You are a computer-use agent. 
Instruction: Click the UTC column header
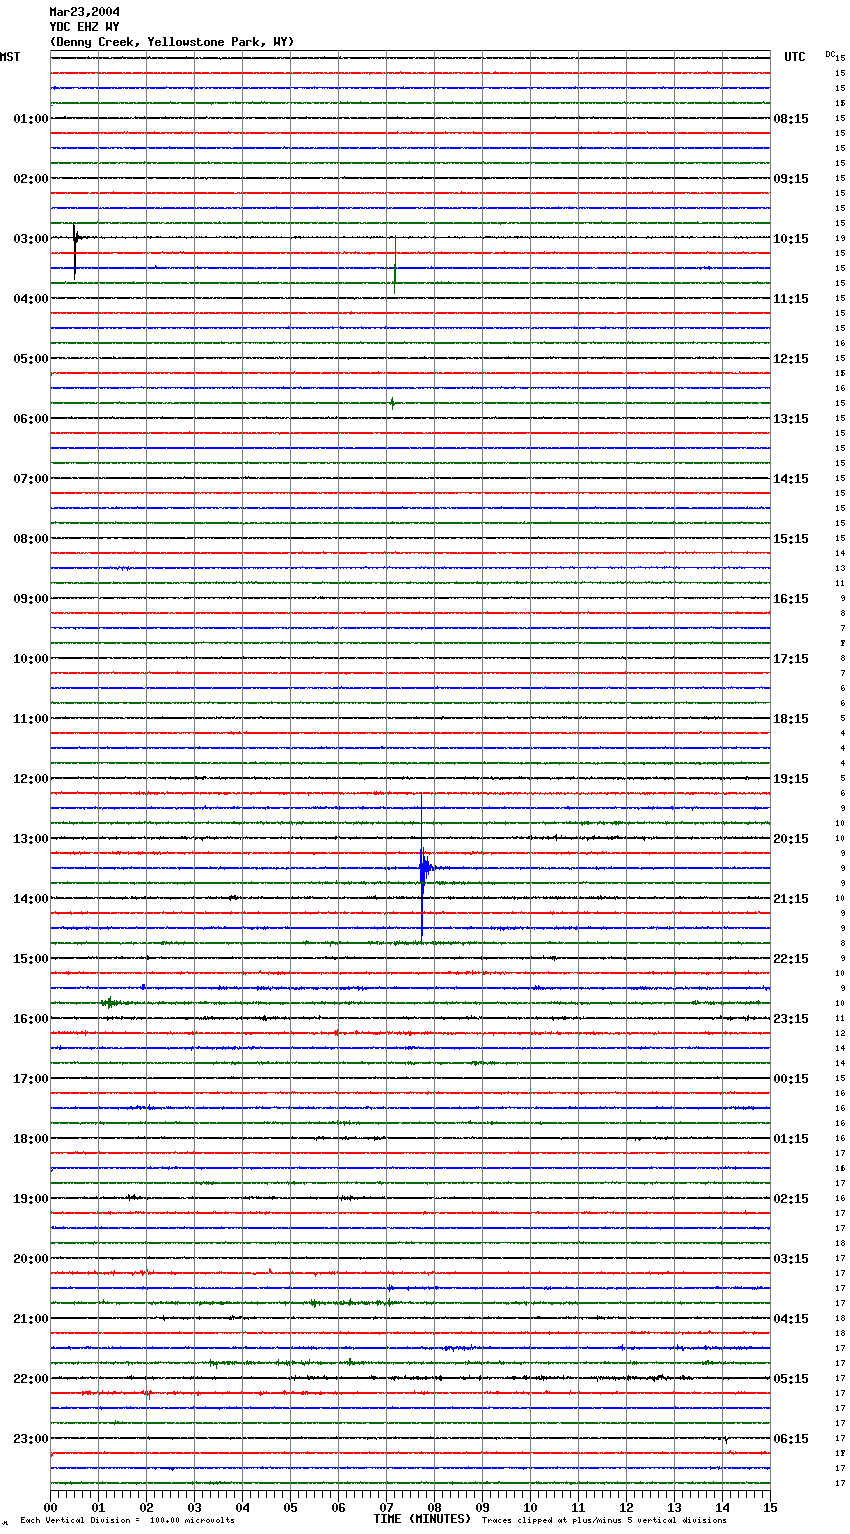[x=795, y=57]
